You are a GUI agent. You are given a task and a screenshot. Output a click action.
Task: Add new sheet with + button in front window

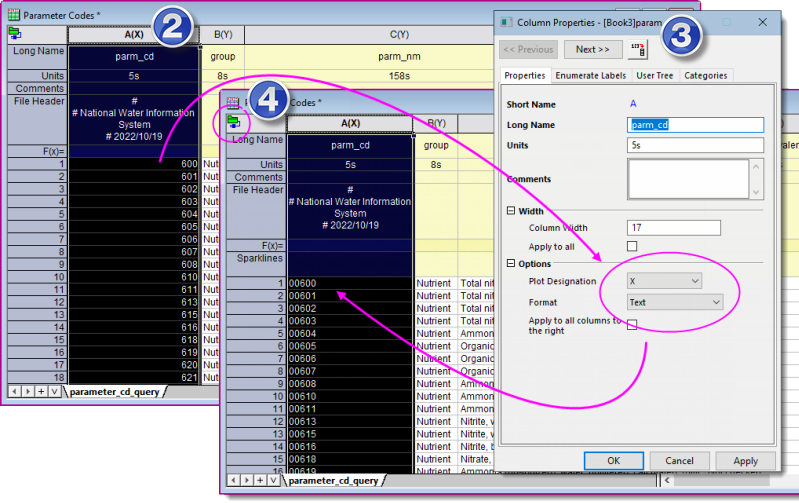point(260,480)
